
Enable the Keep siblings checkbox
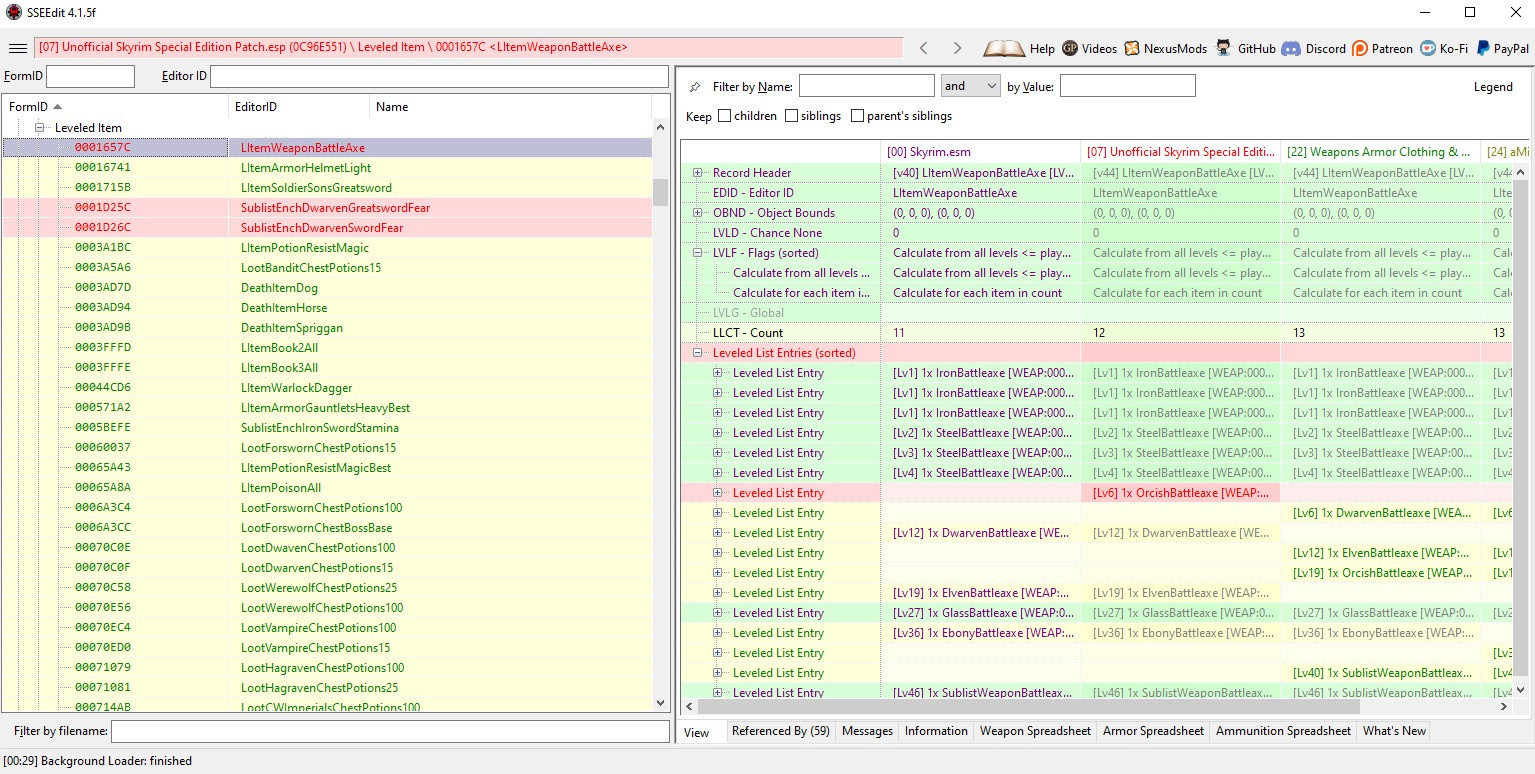click(x=792, y=116)
